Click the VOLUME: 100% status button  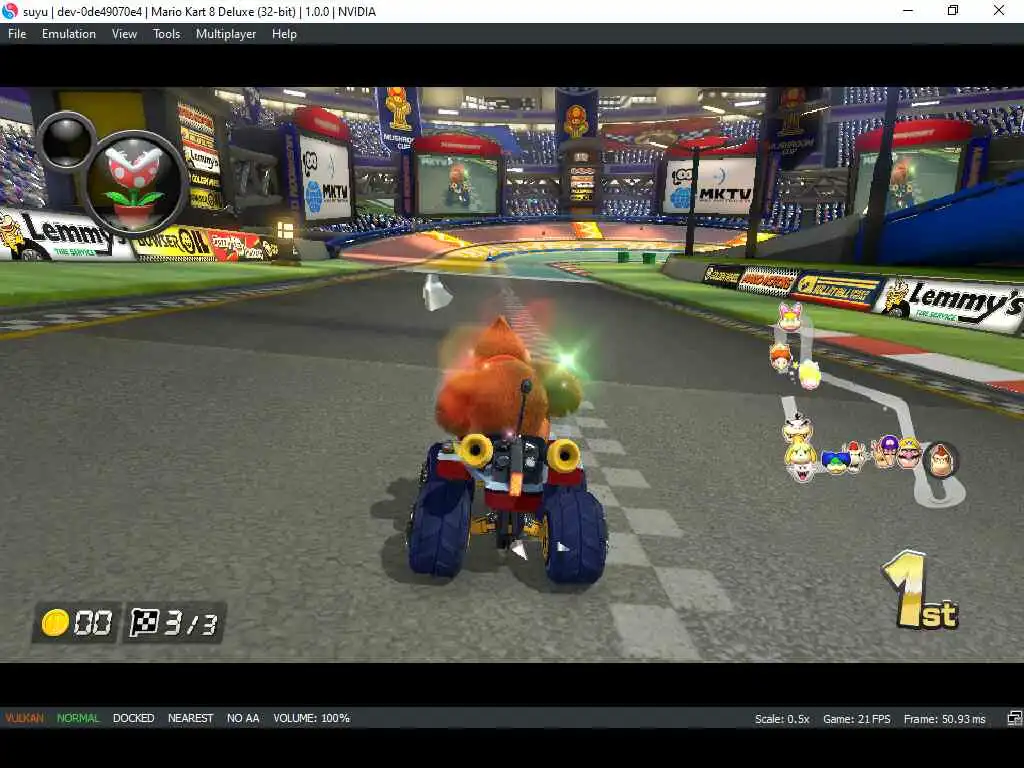coord(312,718)
